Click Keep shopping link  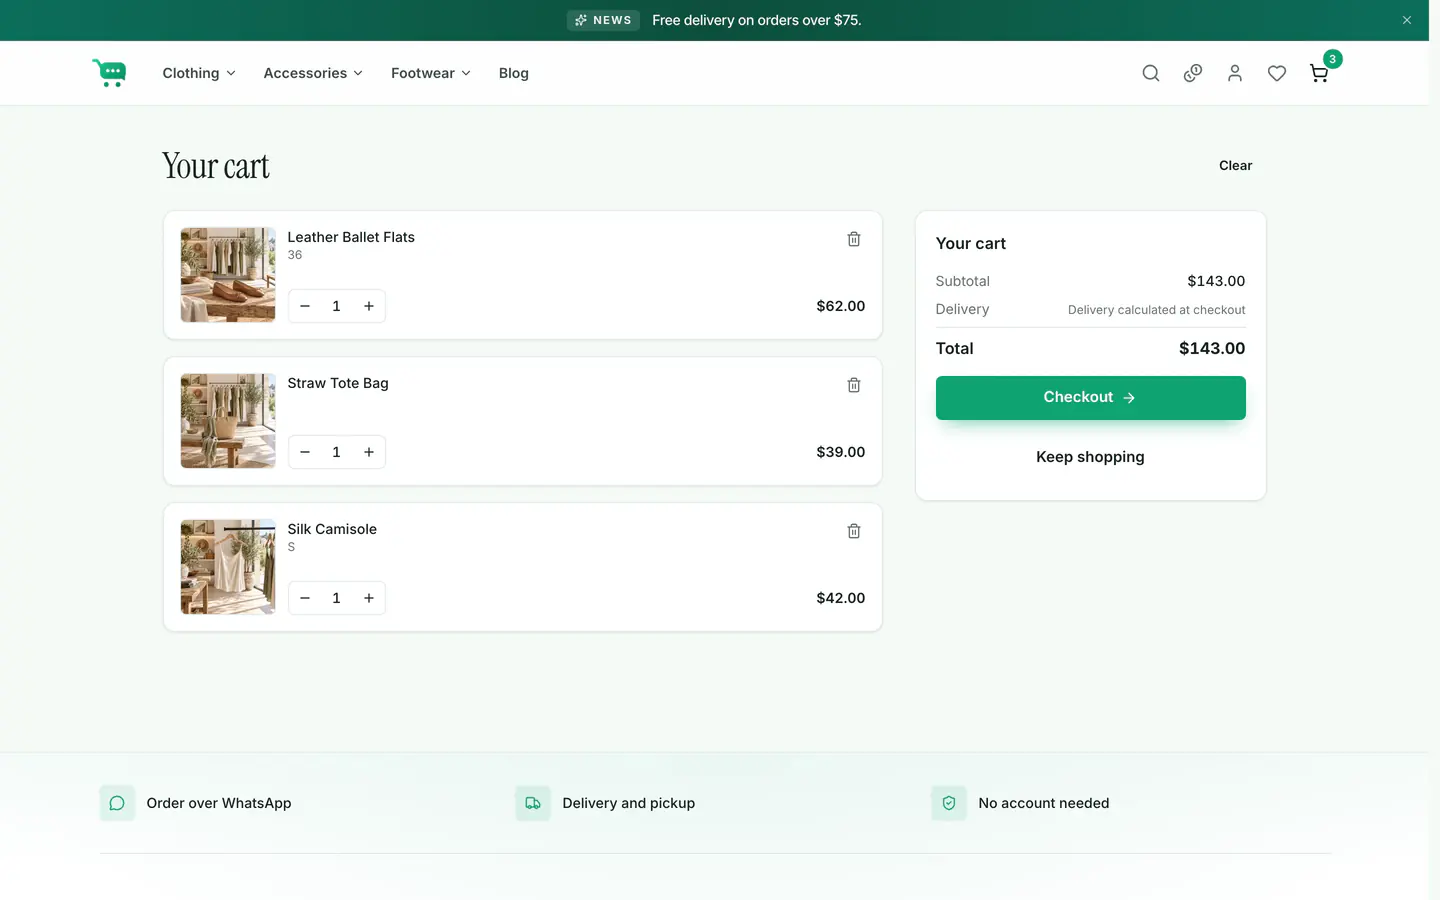click(x=1090, y=457)
